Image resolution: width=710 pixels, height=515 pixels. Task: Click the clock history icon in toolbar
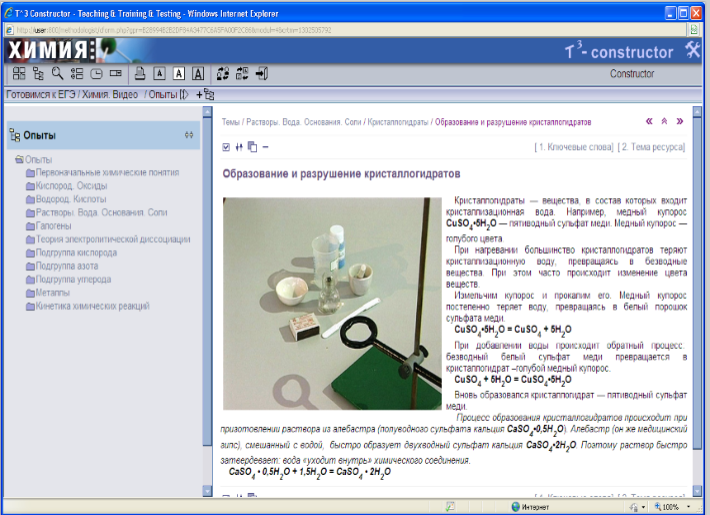(x=96, y=73)
